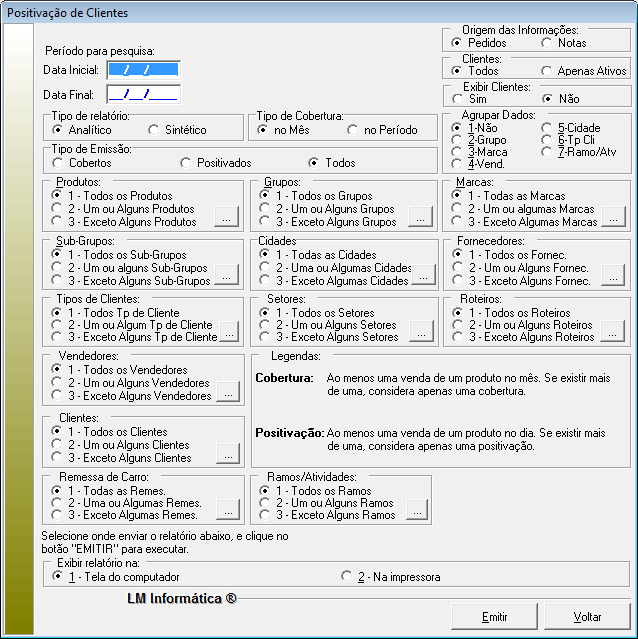Open the Roteiros selection browse button
This screenshot has width=638, height=639.
click(x=612, y=333)
